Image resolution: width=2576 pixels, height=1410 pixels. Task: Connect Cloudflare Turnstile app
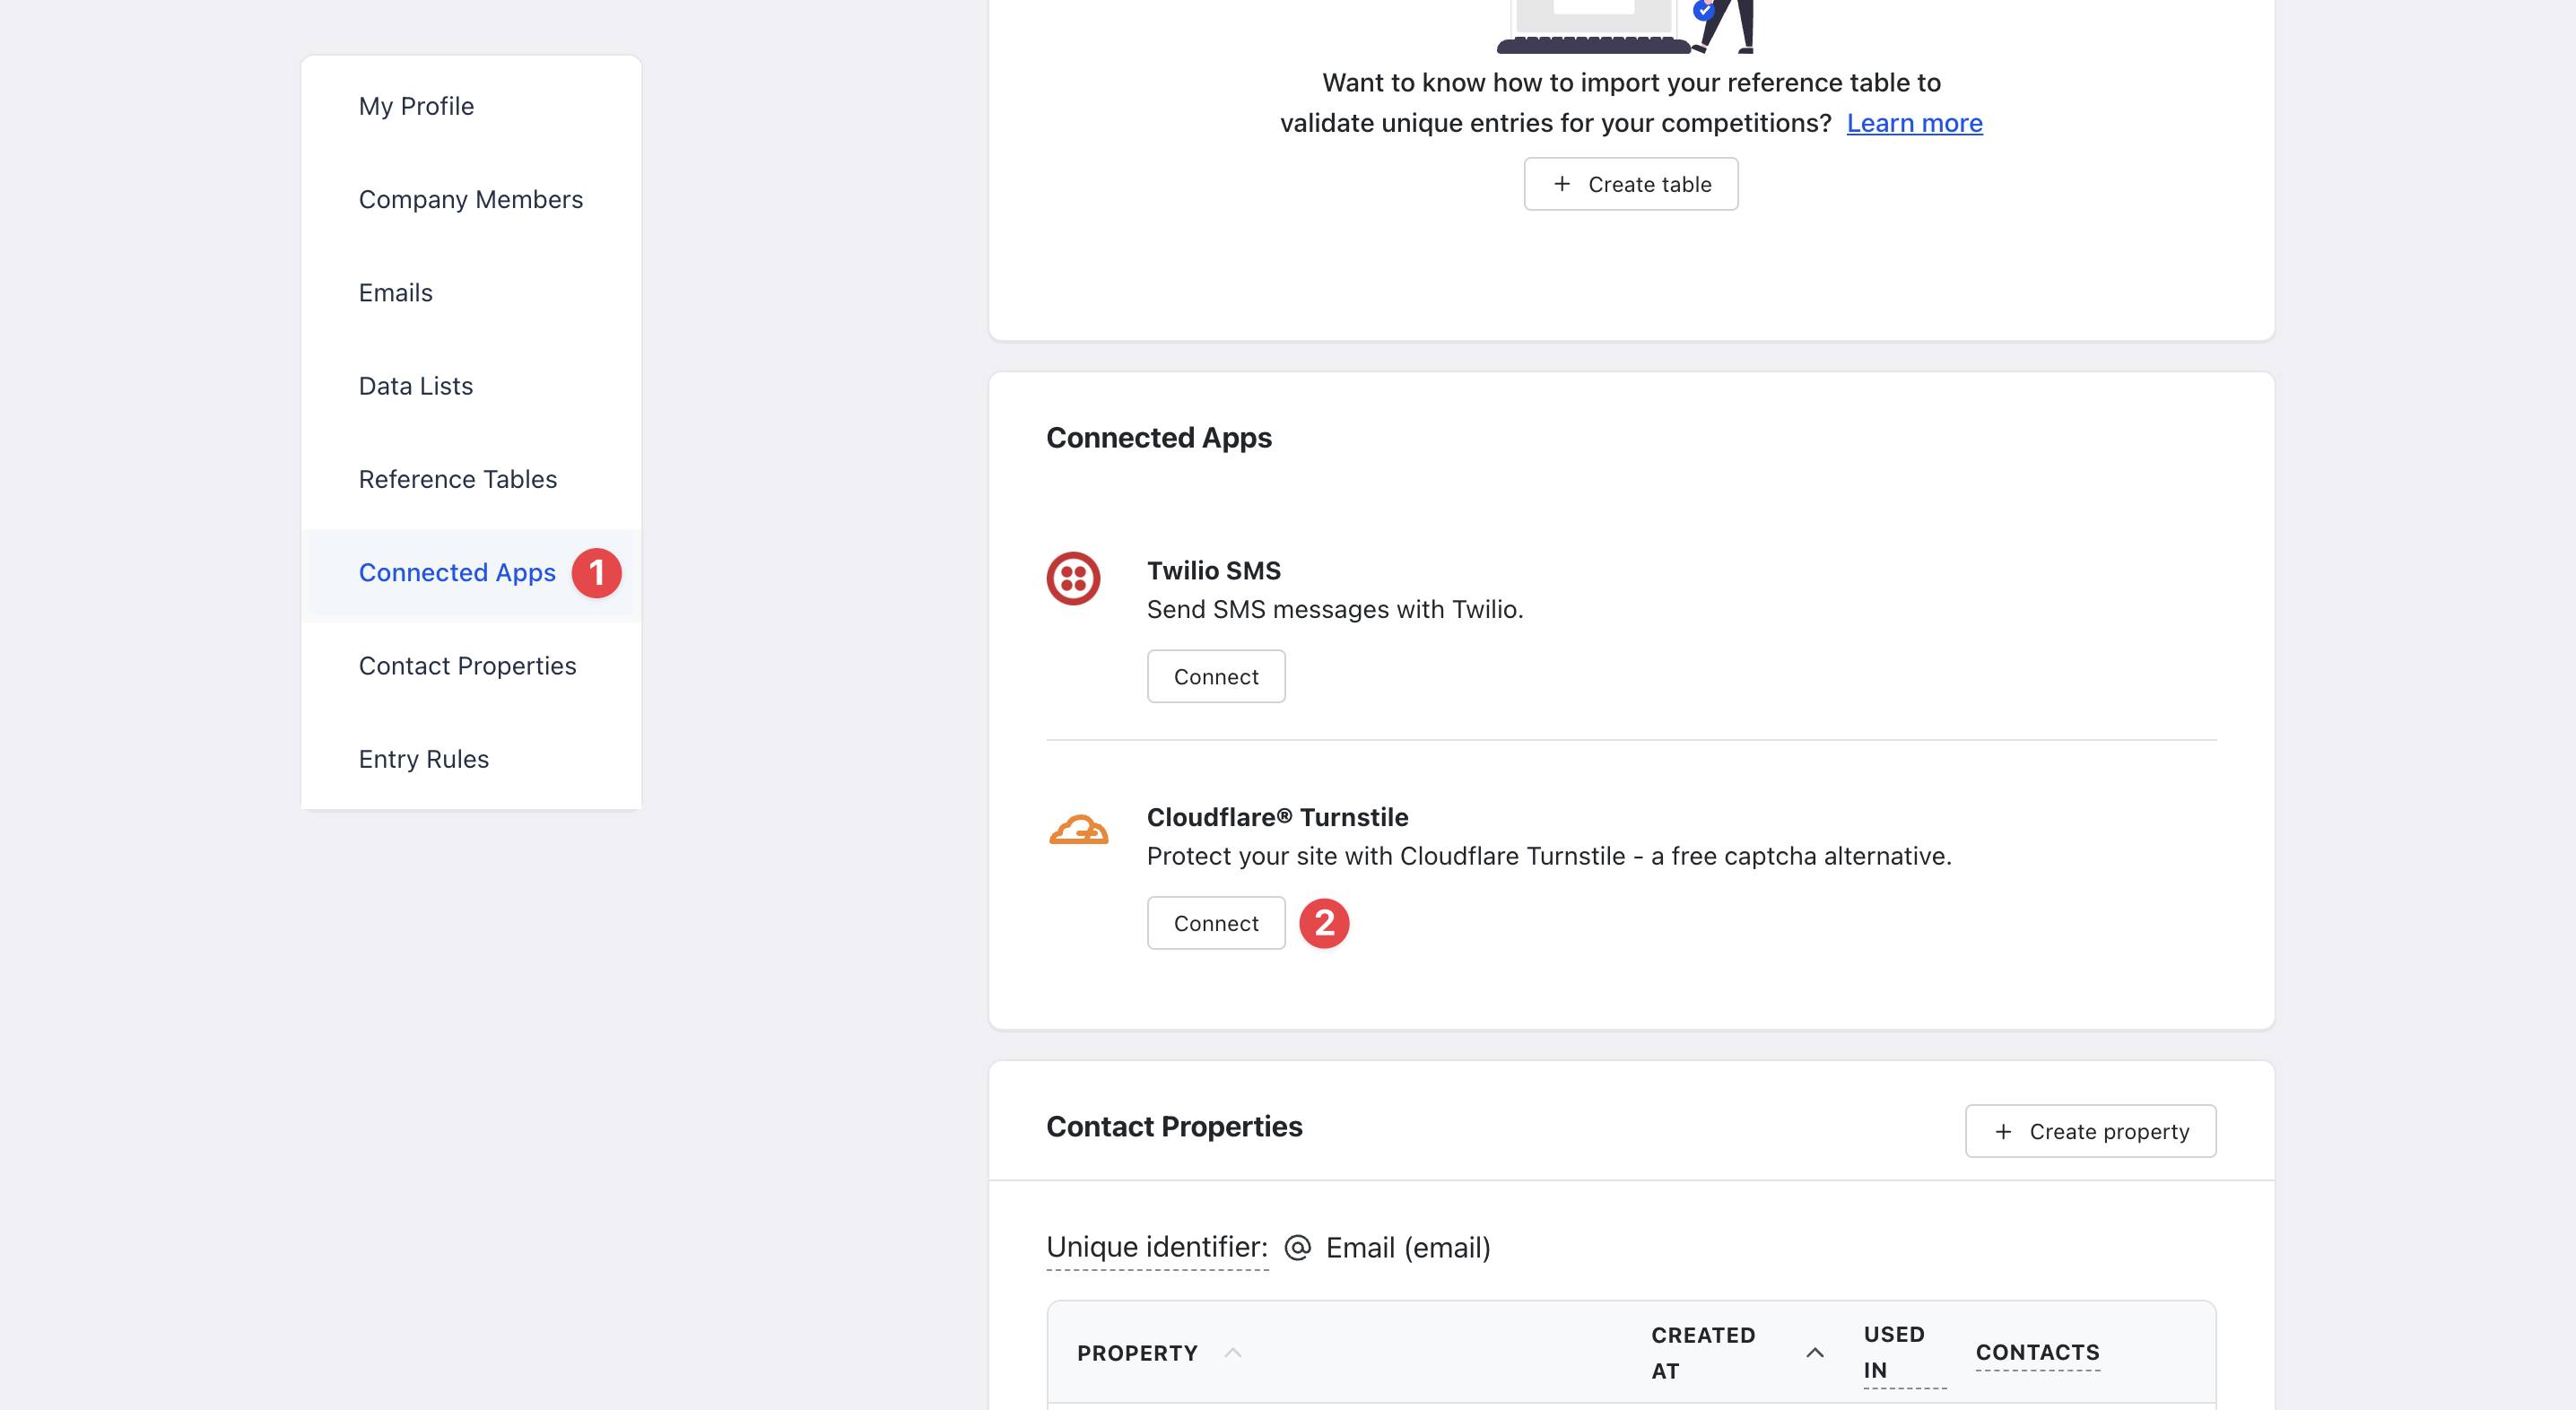point(1215,922)
